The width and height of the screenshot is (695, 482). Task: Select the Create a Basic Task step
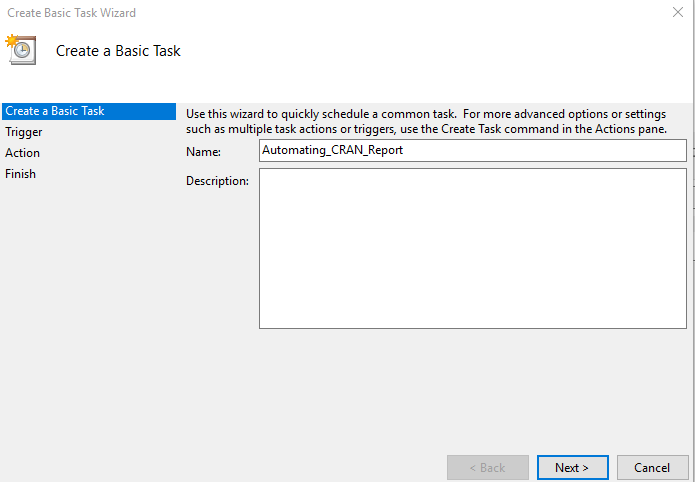tap(89, 111)
